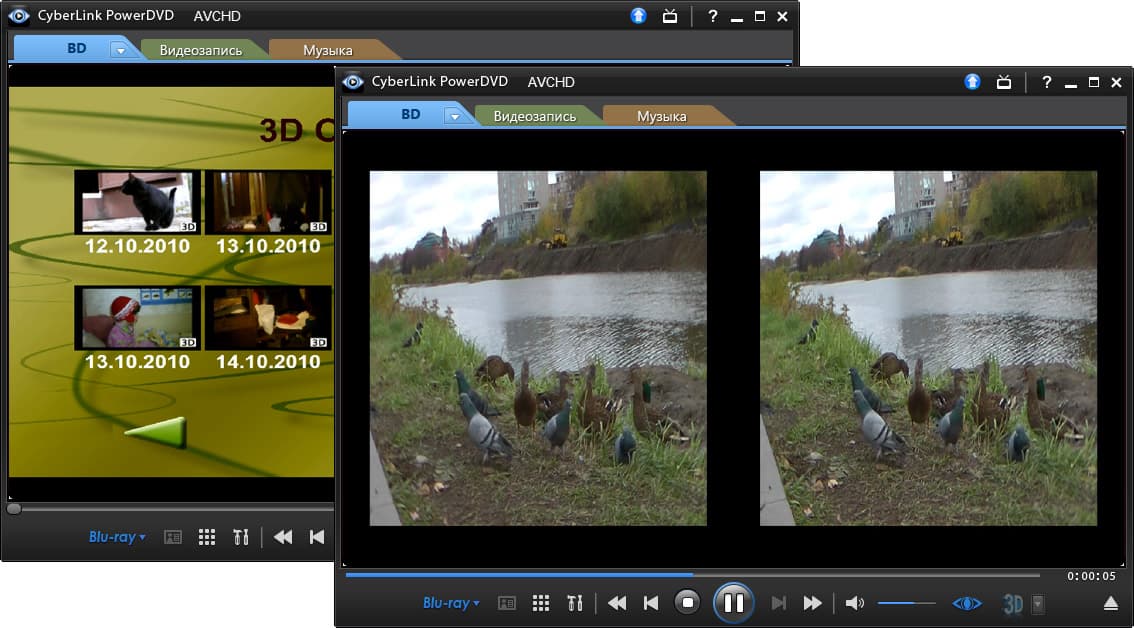Viewport: 1134px width, 628px height.
Task: Jump to previous chapter in back window
Action: coord(317,537)
